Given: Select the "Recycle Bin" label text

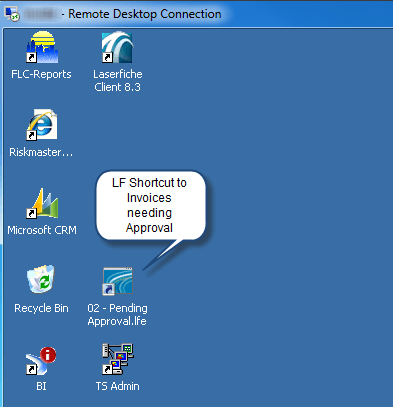Looking at the screenshot, I should pos(41,308).
